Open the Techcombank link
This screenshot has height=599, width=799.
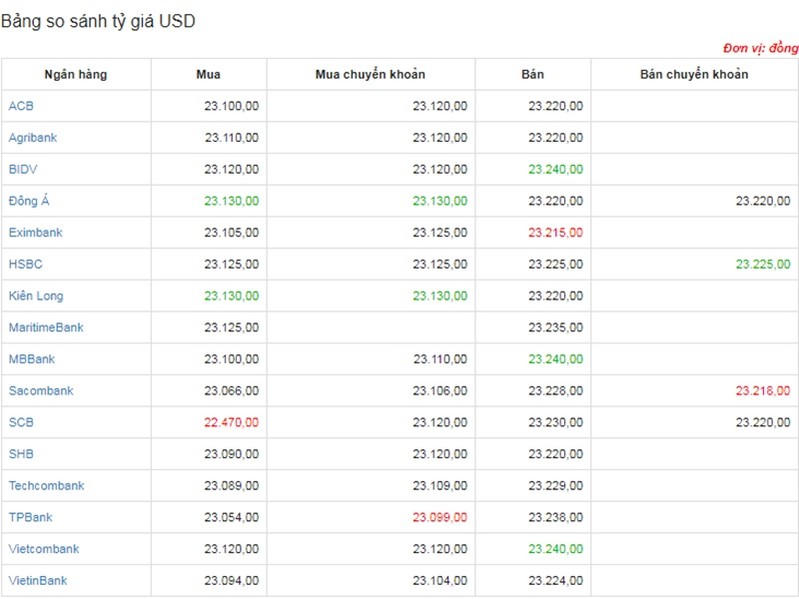pos(46,486)
